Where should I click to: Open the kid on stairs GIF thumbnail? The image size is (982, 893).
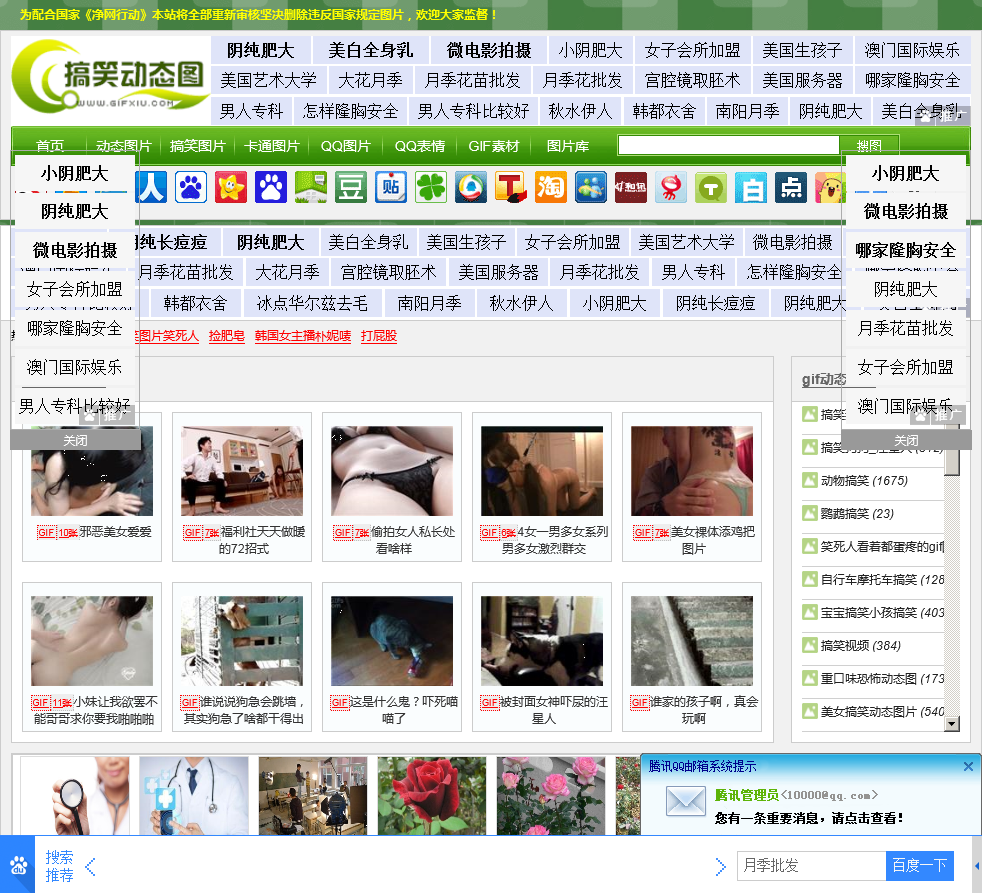click(x=692, y=641)
